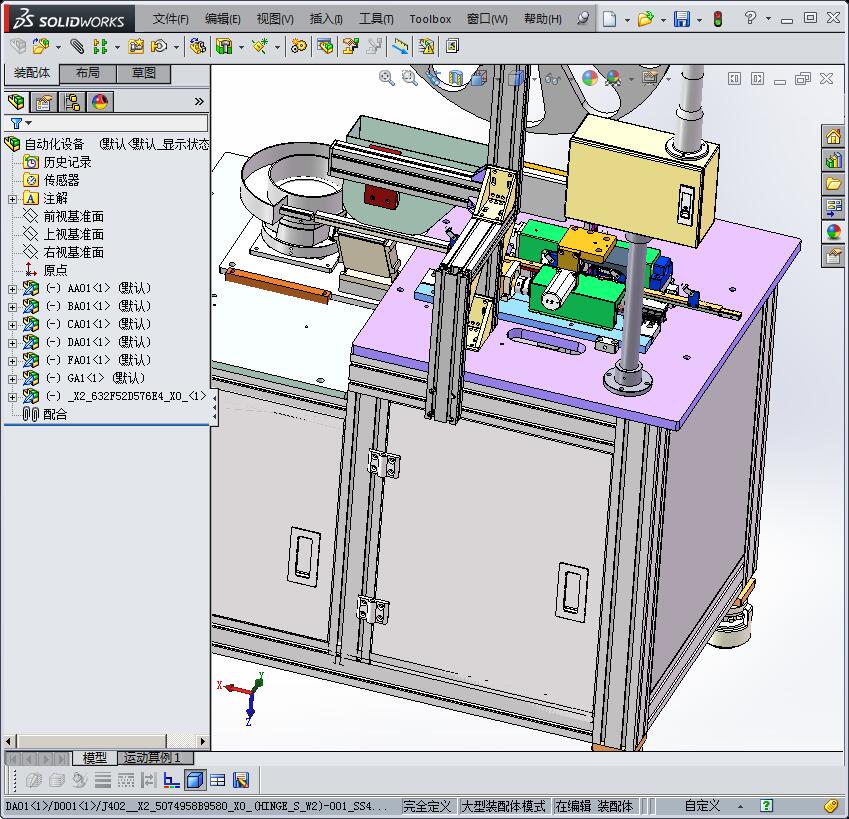Expand the GA1<1> component node

tap(12, 379)
